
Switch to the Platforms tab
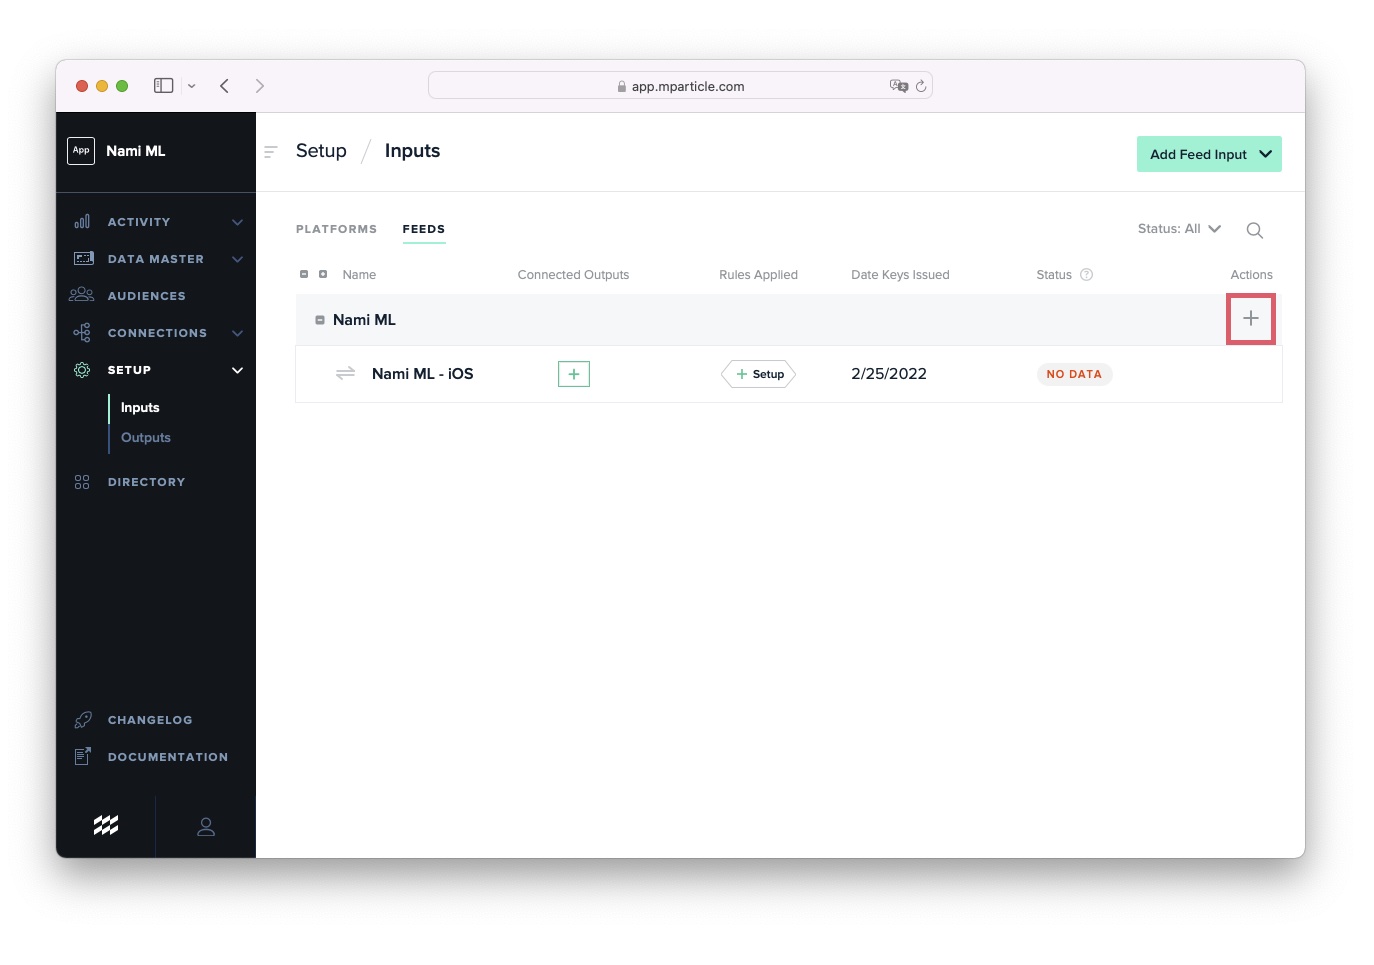point(336,229)
